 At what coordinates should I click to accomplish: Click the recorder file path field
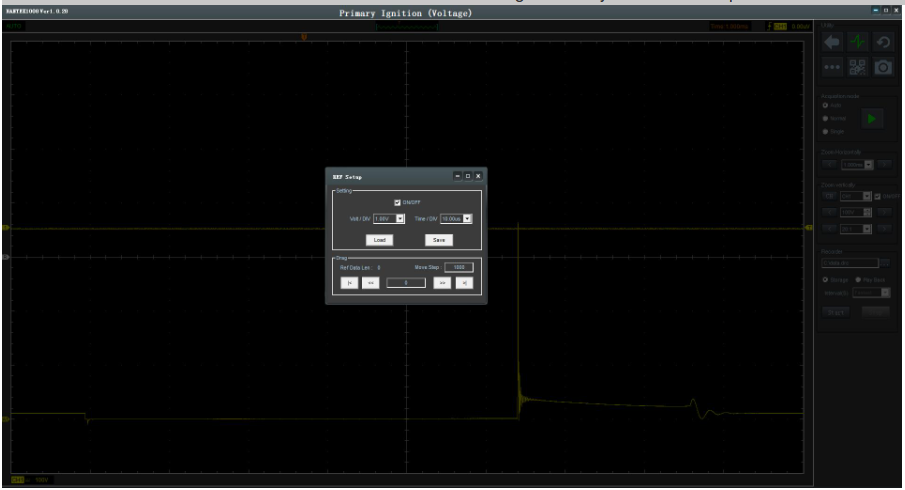[850, 263]
